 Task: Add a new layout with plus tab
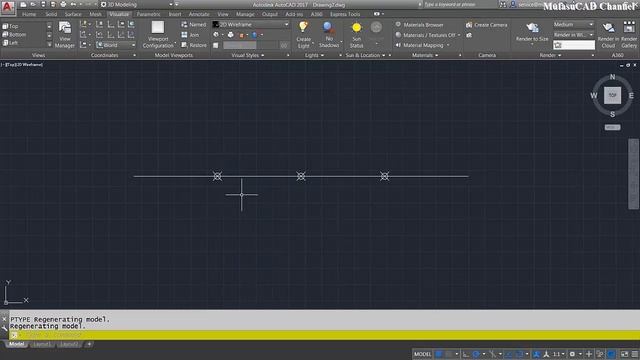click(89, 344)
